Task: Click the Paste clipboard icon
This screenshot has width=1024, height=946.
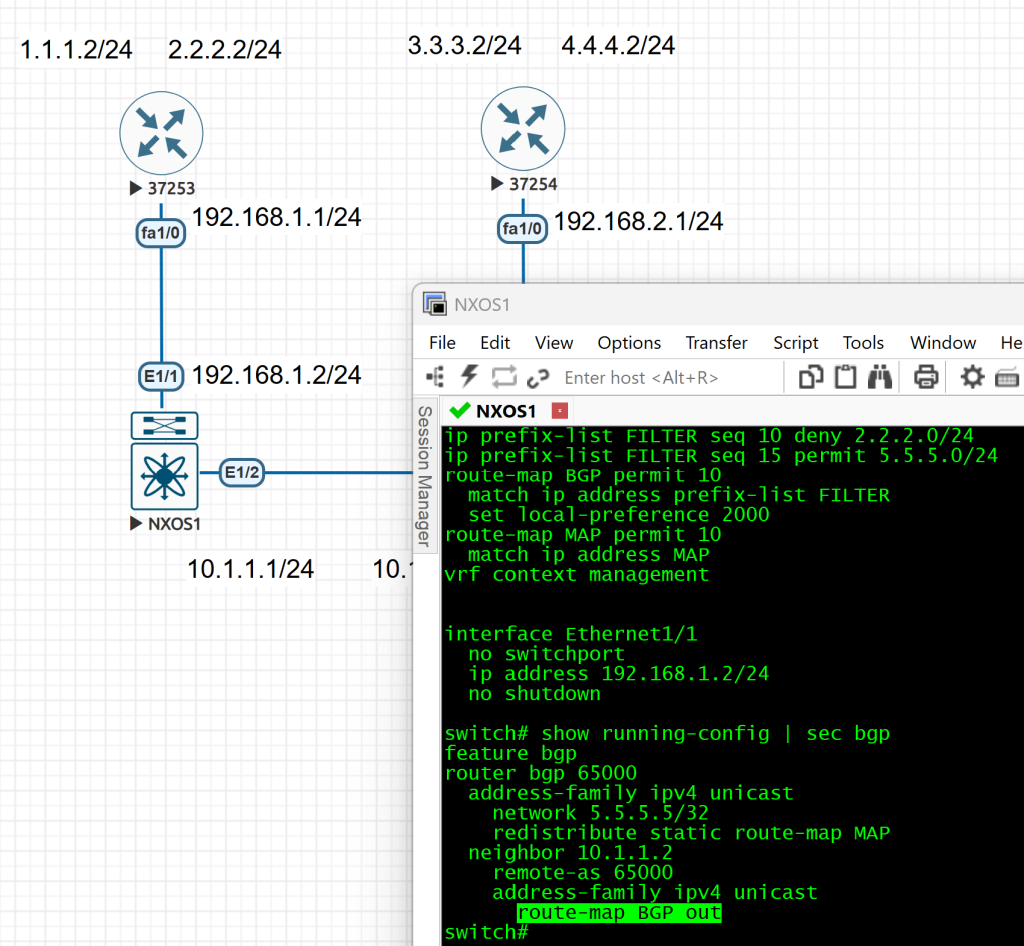Action: click(x=845, y=377)
